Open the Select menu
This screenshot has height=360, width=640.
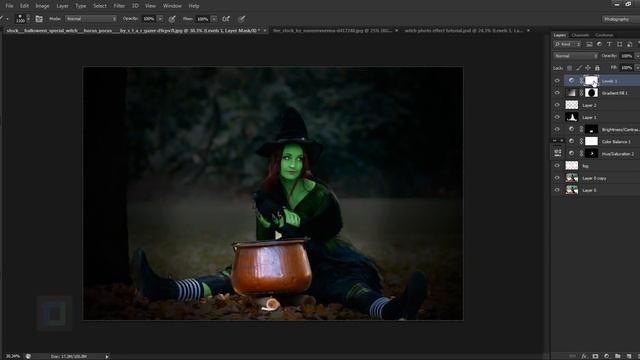tap(100, 6)
